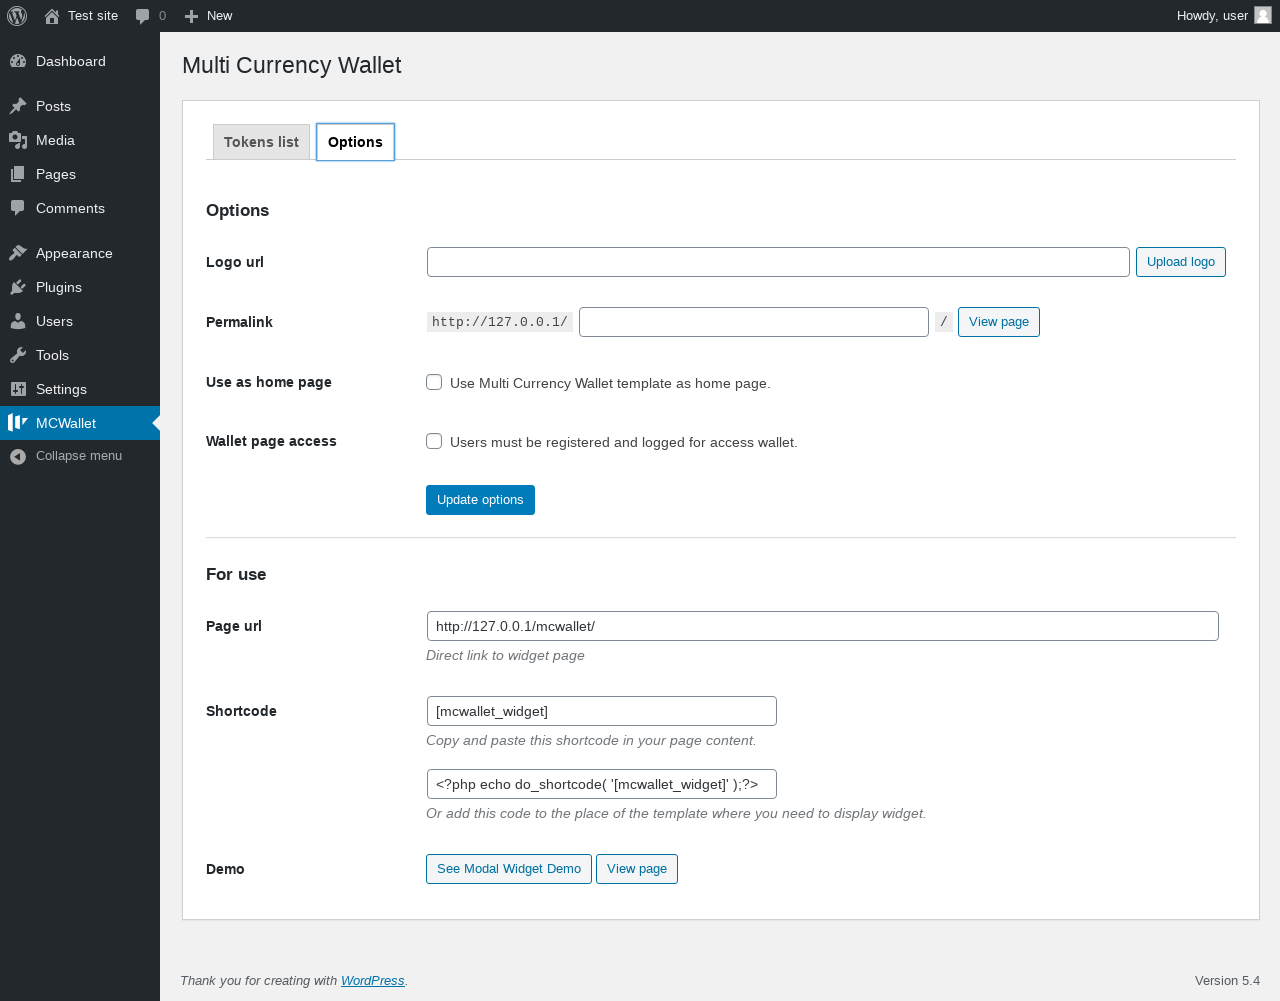Click the http://127.0.0.1/ permalink prefix

point(500,322)
